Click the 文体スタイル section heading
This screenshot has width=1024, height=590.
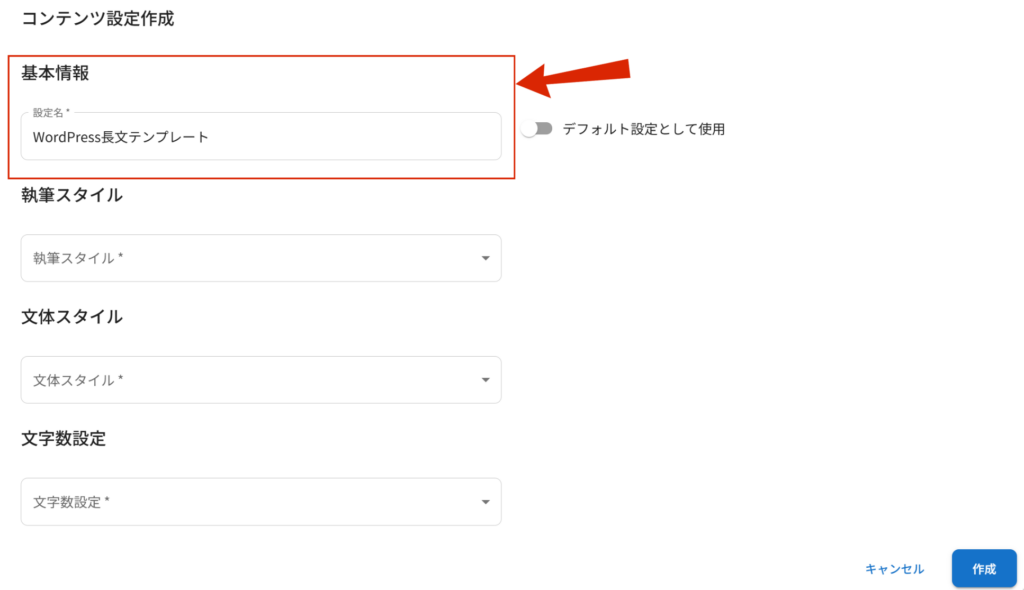point(72,317)
